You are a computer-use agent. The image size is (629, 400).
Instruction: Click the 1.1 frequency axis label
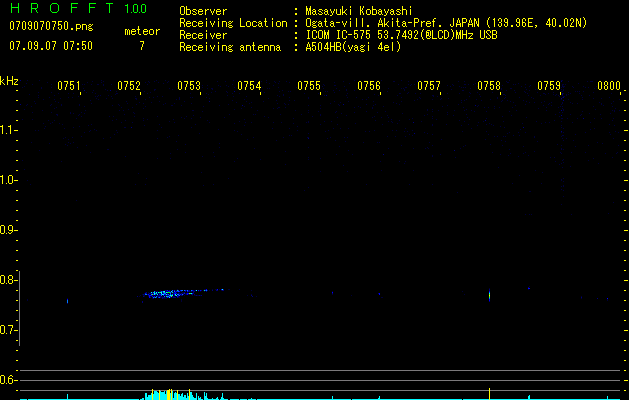(x=7, y=130)
